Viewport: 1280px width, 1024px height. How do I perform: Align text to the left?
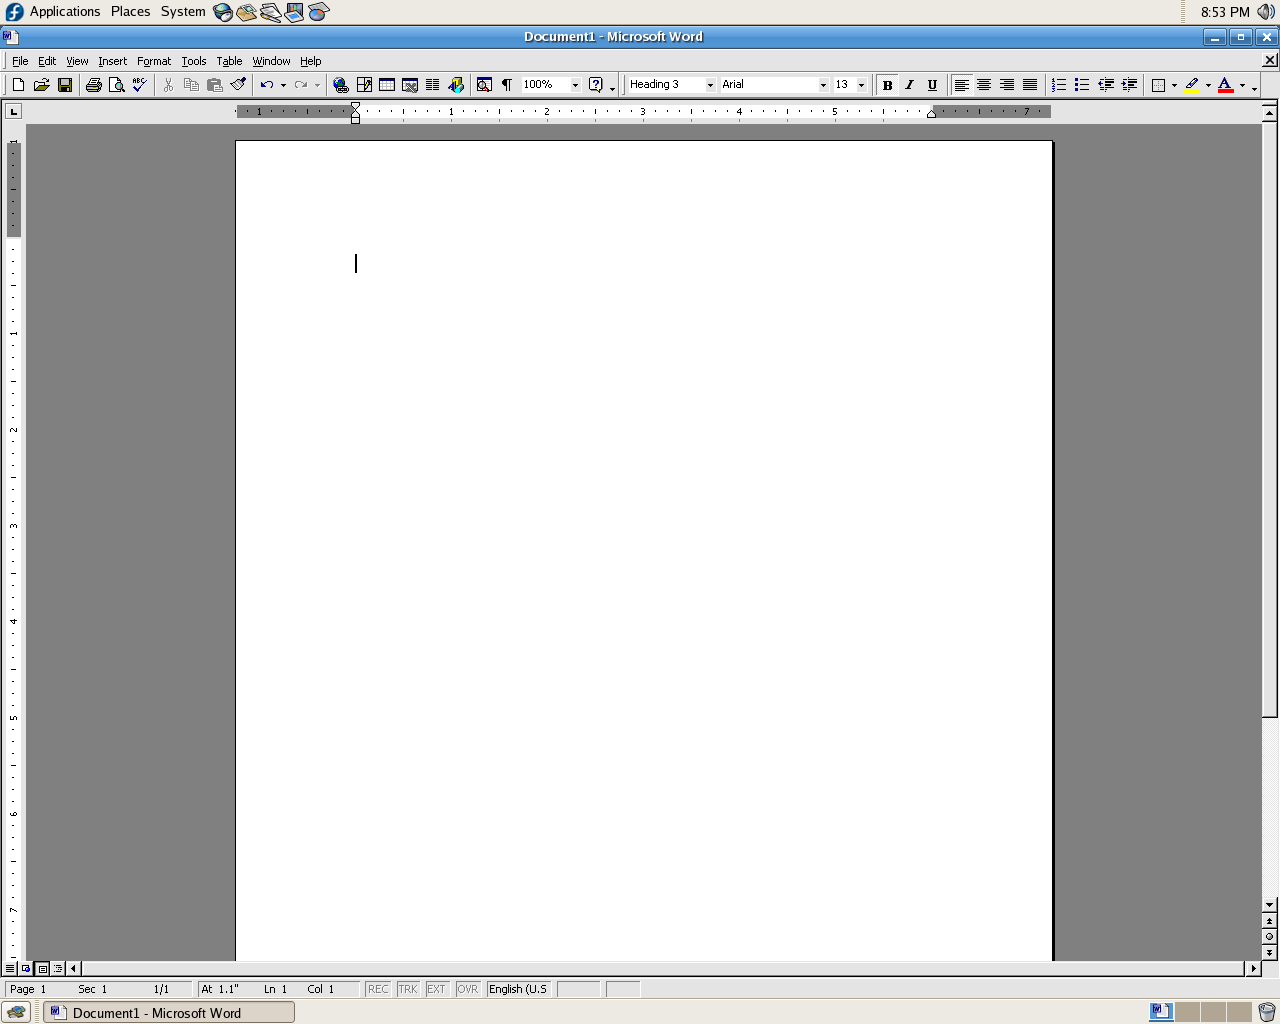click(x=961, y=85)
